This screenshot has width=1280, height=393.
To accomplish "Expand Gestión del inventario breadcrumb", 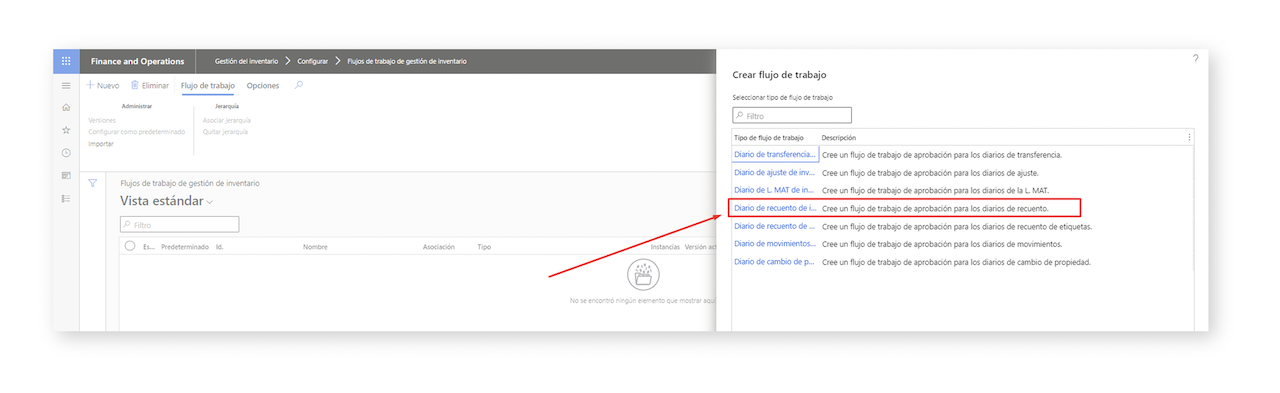I will (x=247, y=62).
